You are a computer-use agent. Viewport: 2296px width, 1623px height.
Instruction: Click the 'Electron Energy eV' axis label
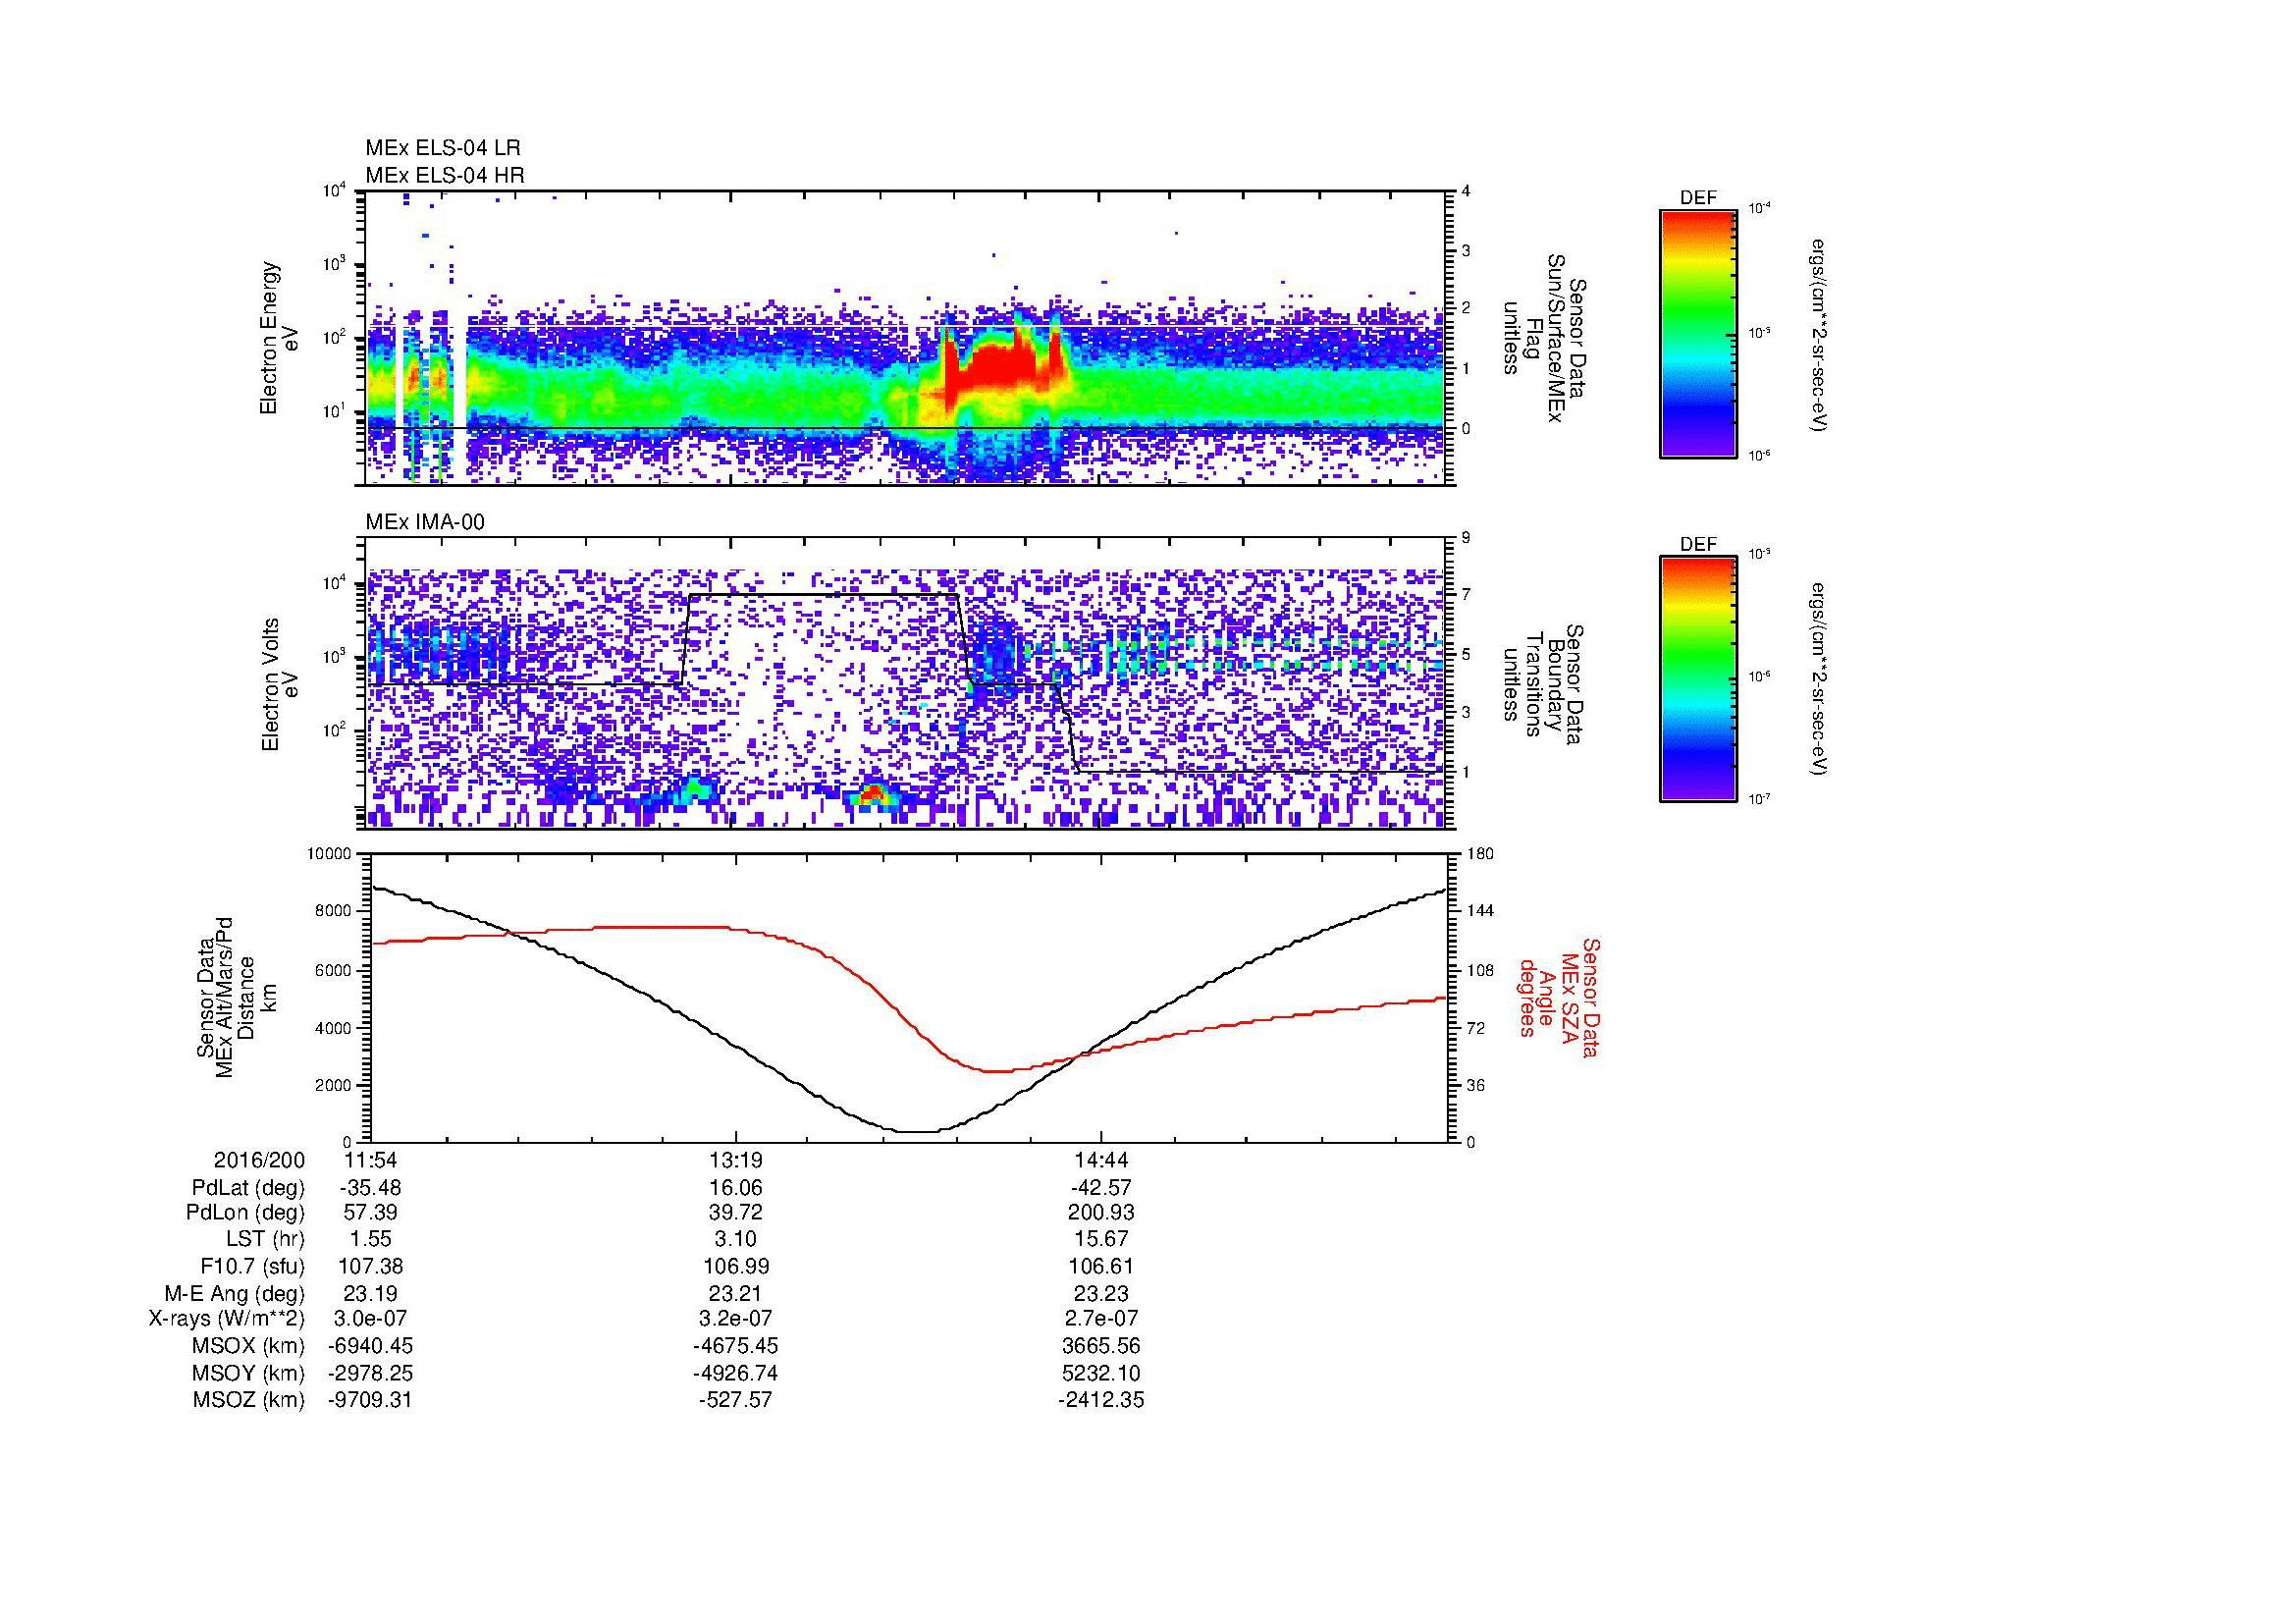(280, 338)
